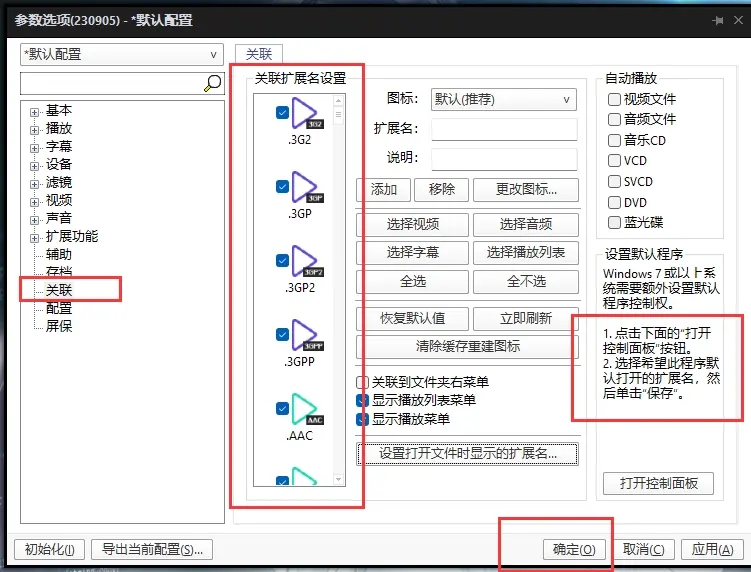Click the 打开控制面板 button
The height and width of the screenshot is (572, 751).
[x=659, y=483]
